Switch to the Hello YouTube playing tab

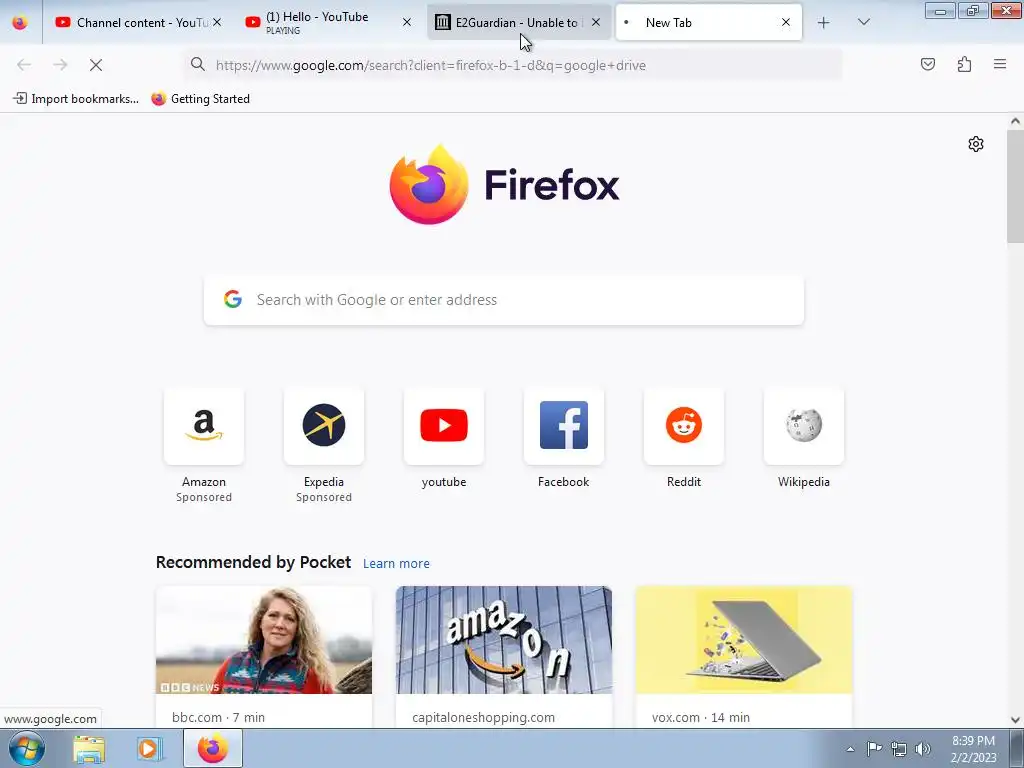328,22
